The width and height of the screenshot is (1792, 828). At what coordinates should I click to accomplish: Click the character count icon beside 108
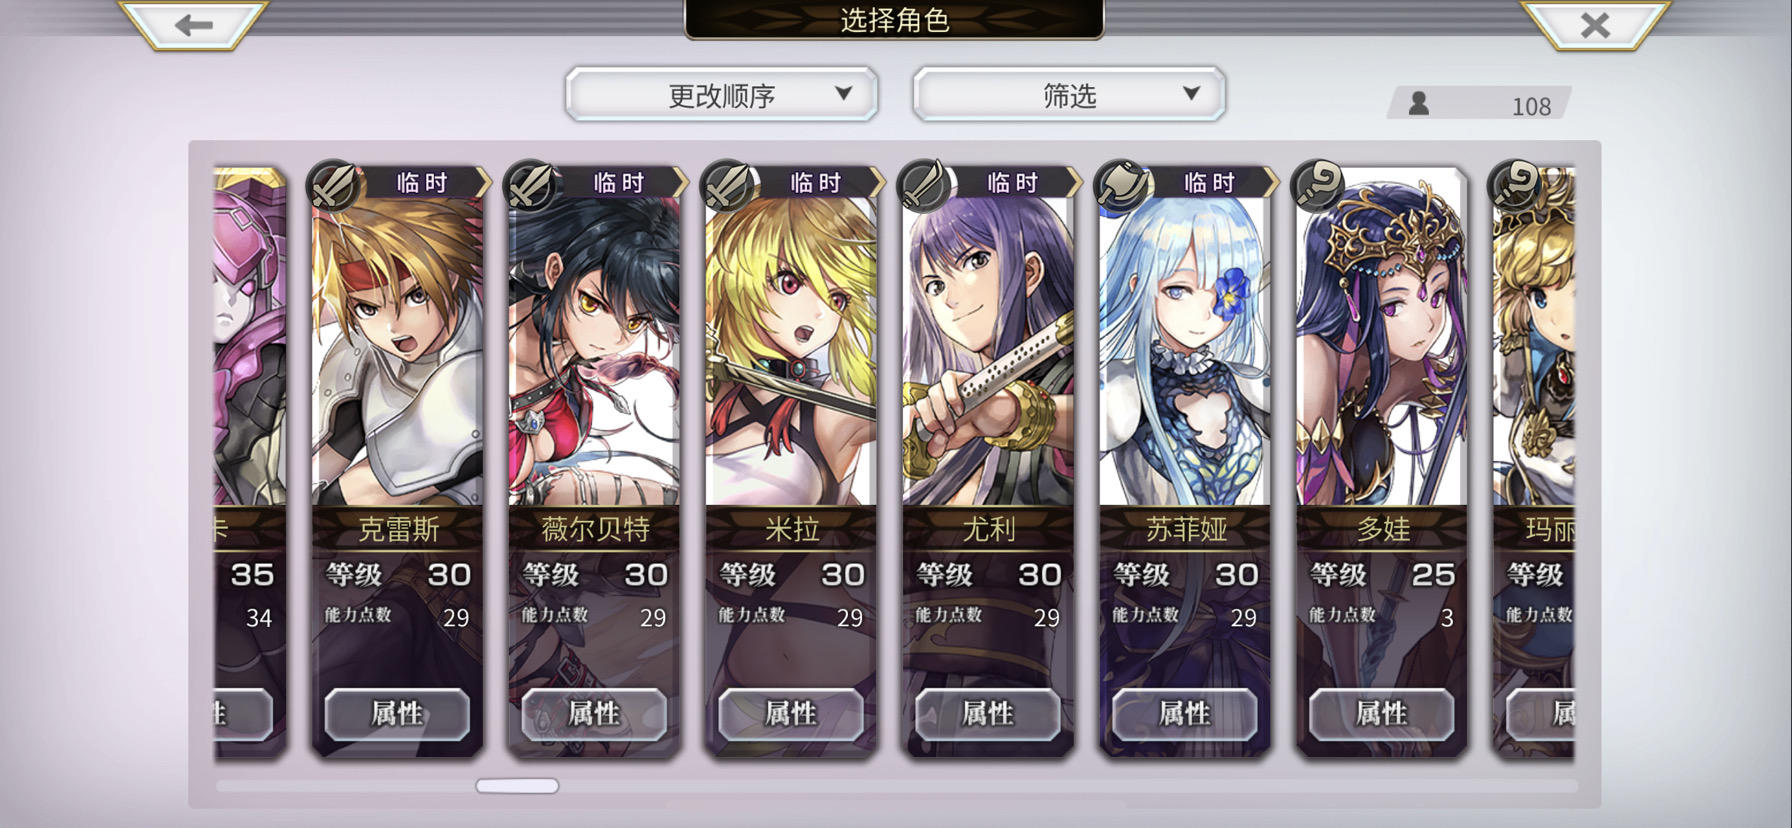1418,103
